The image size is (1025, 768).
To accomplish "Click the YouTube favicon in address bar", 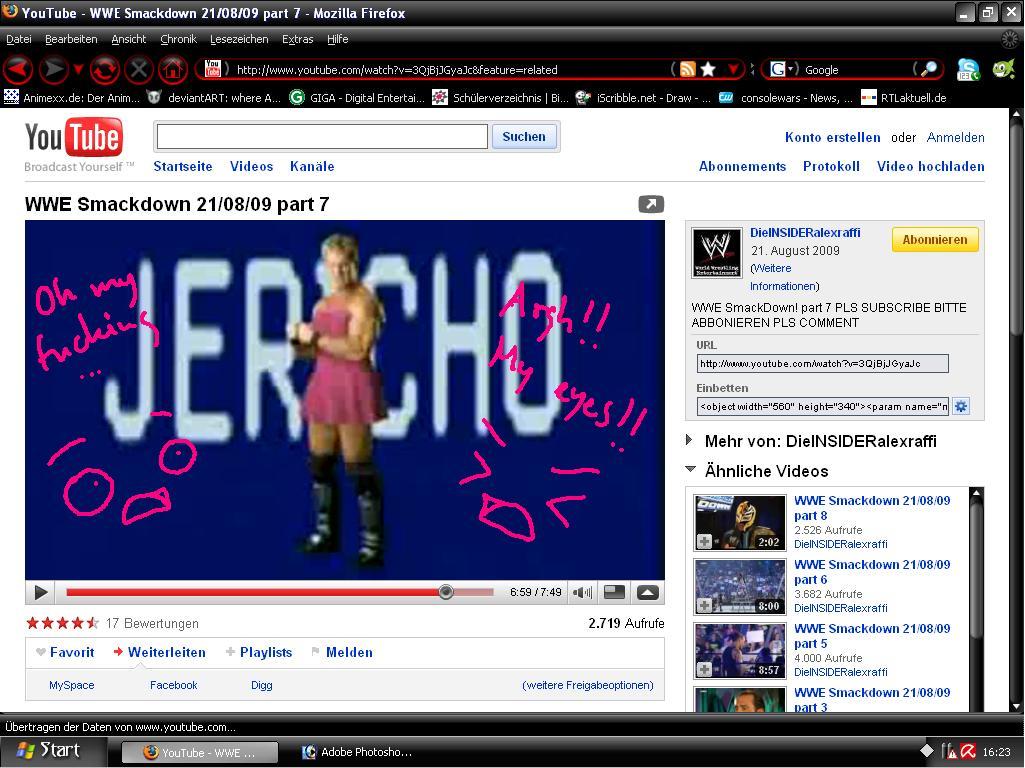I will 212,69.
